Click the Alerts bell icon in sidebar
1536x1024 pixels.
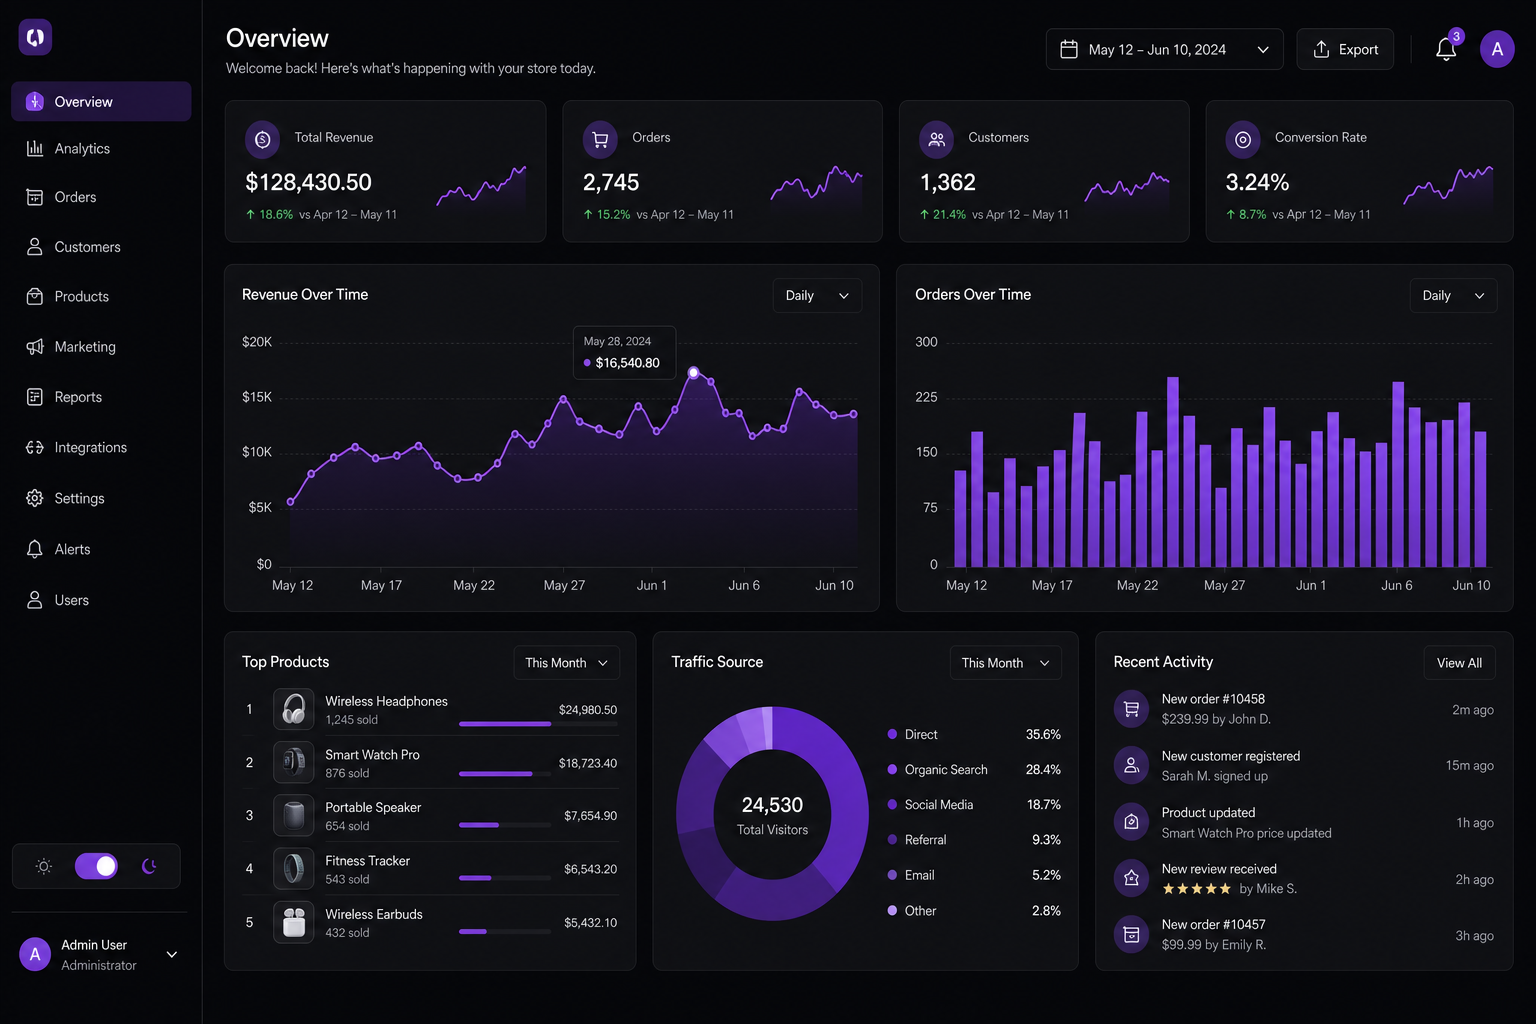35,549
